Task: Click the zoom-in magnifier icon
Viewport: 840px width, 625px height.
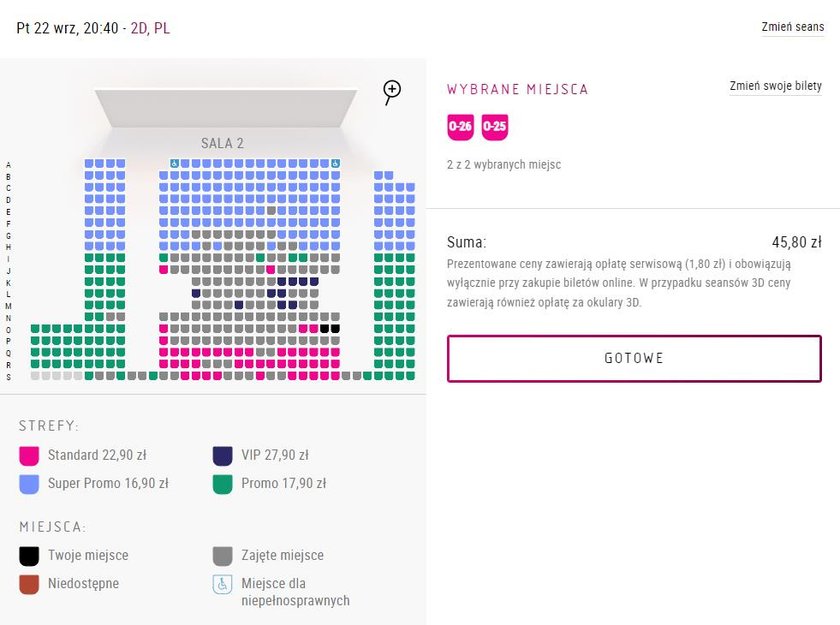Action: click(392, 92)
